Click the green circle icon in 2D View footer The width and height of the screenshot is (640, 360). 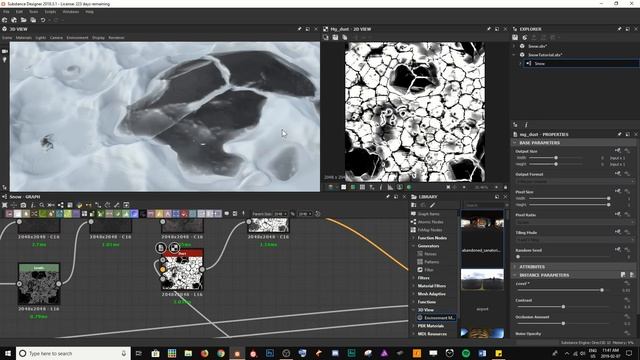[x=409, y=187]
